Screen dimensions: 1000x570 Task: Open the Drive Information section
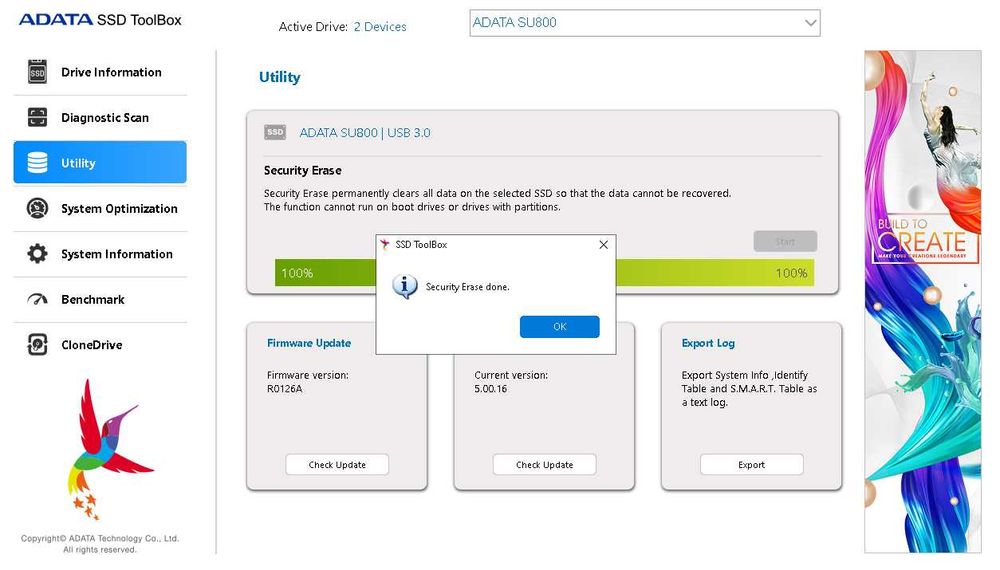[100, 72]
